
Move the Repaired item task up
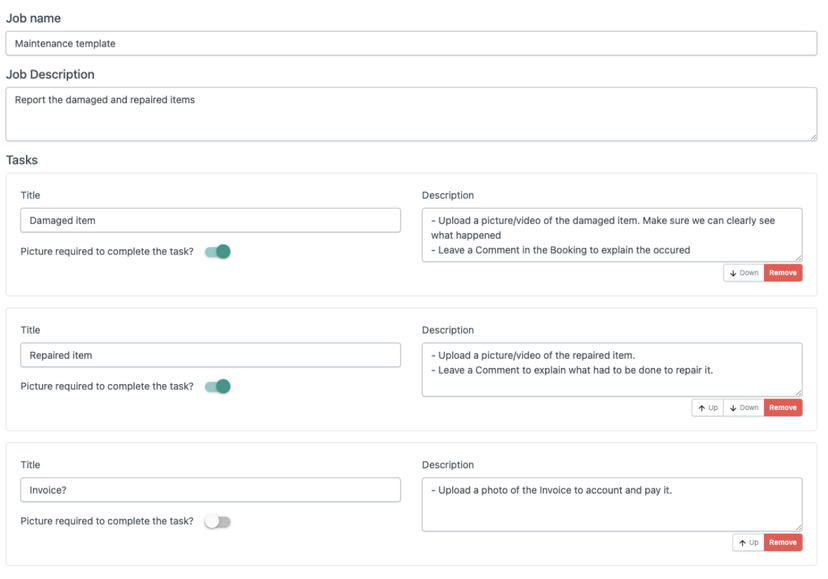(x=708, y=408)
